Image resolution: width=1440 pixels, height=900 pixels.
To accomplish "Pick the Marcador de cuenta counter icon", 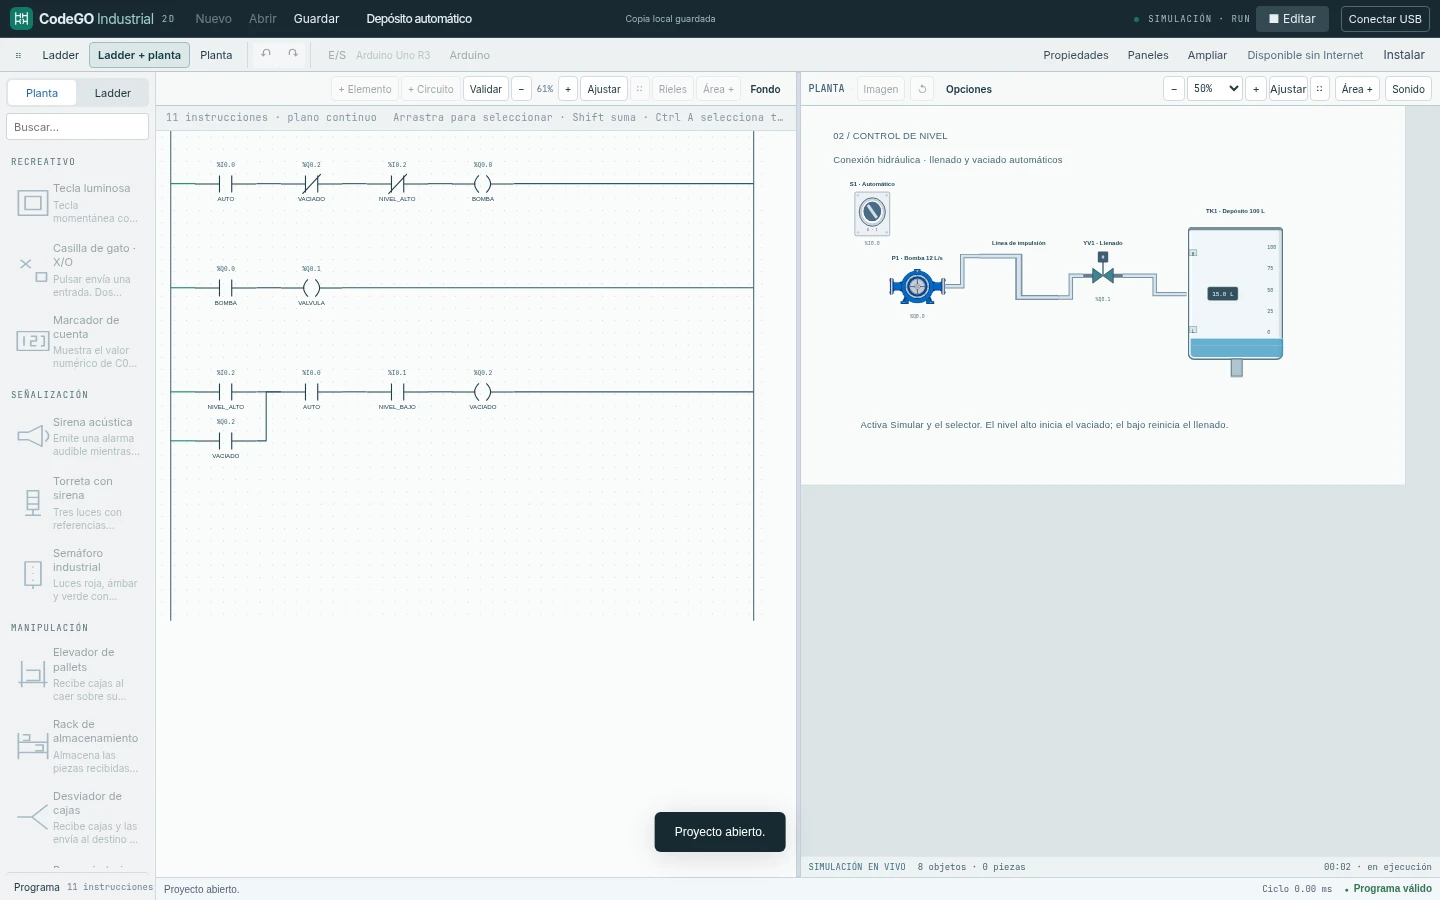I will pyautogui.click(x=33, y=341).
